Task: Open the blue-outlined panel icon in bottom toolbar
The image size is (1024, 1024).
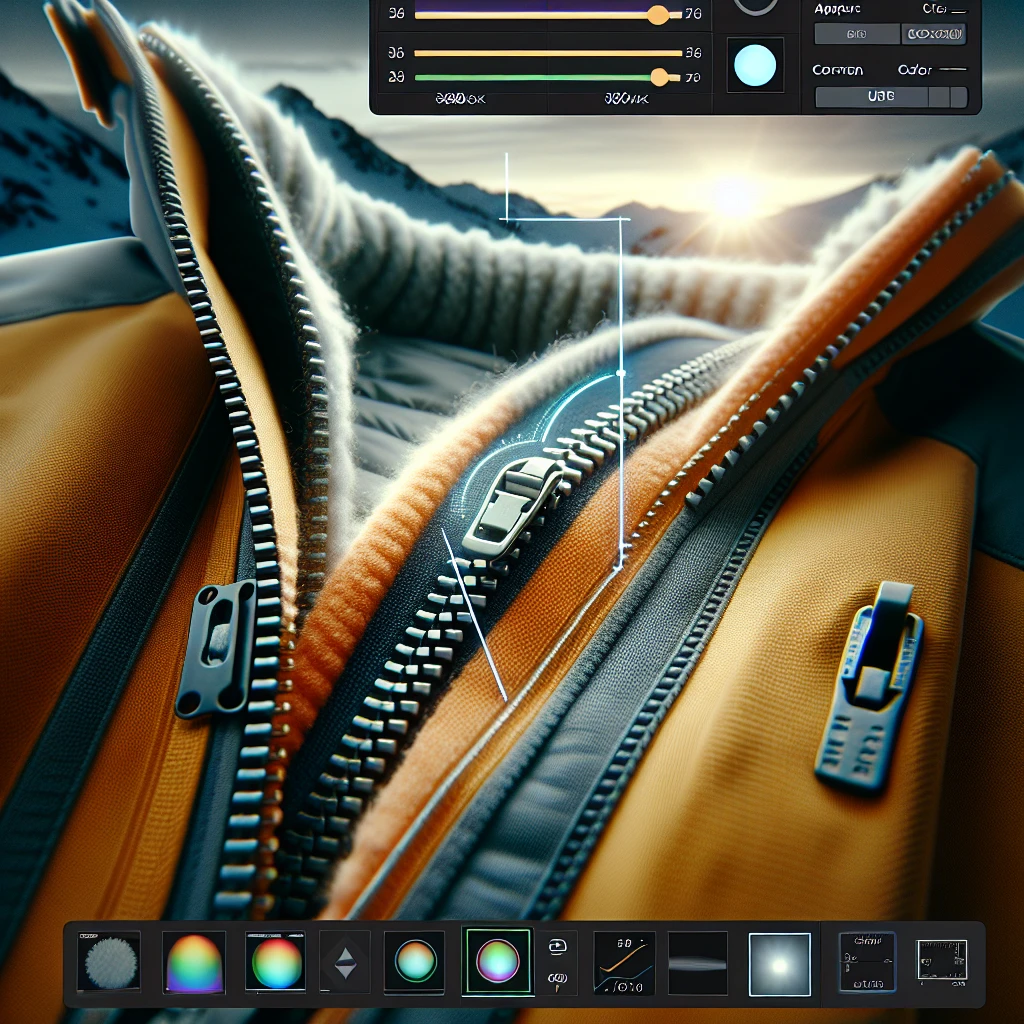Action: [x=867, y=961]
